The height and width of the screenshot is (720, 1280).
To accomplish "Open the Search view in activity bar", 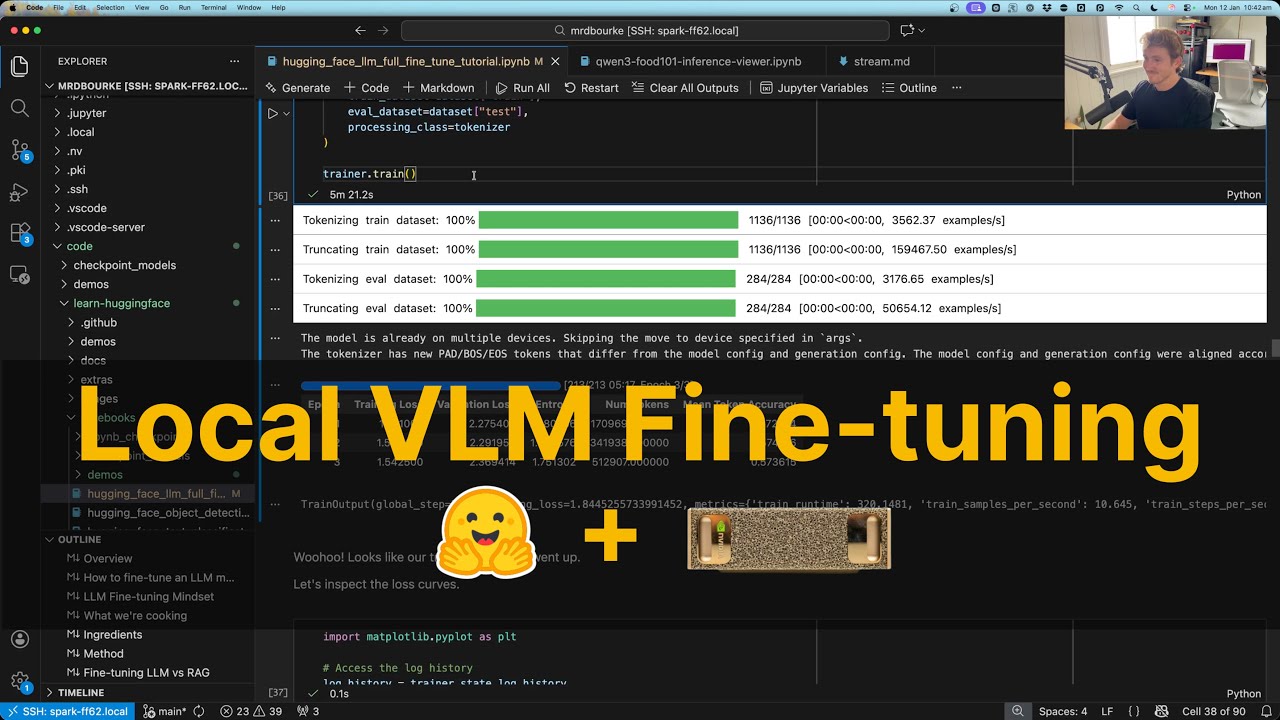I will 19,108.
